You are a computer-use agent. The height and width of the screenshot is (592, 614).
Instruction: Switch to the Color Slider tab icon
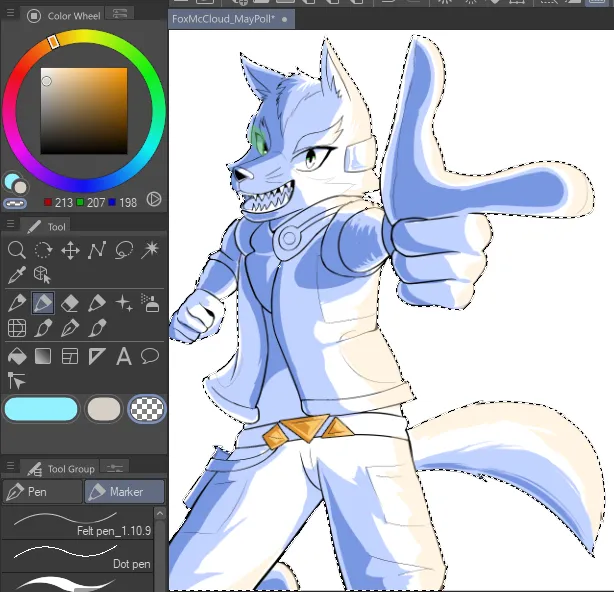click(x=120, y=14)
